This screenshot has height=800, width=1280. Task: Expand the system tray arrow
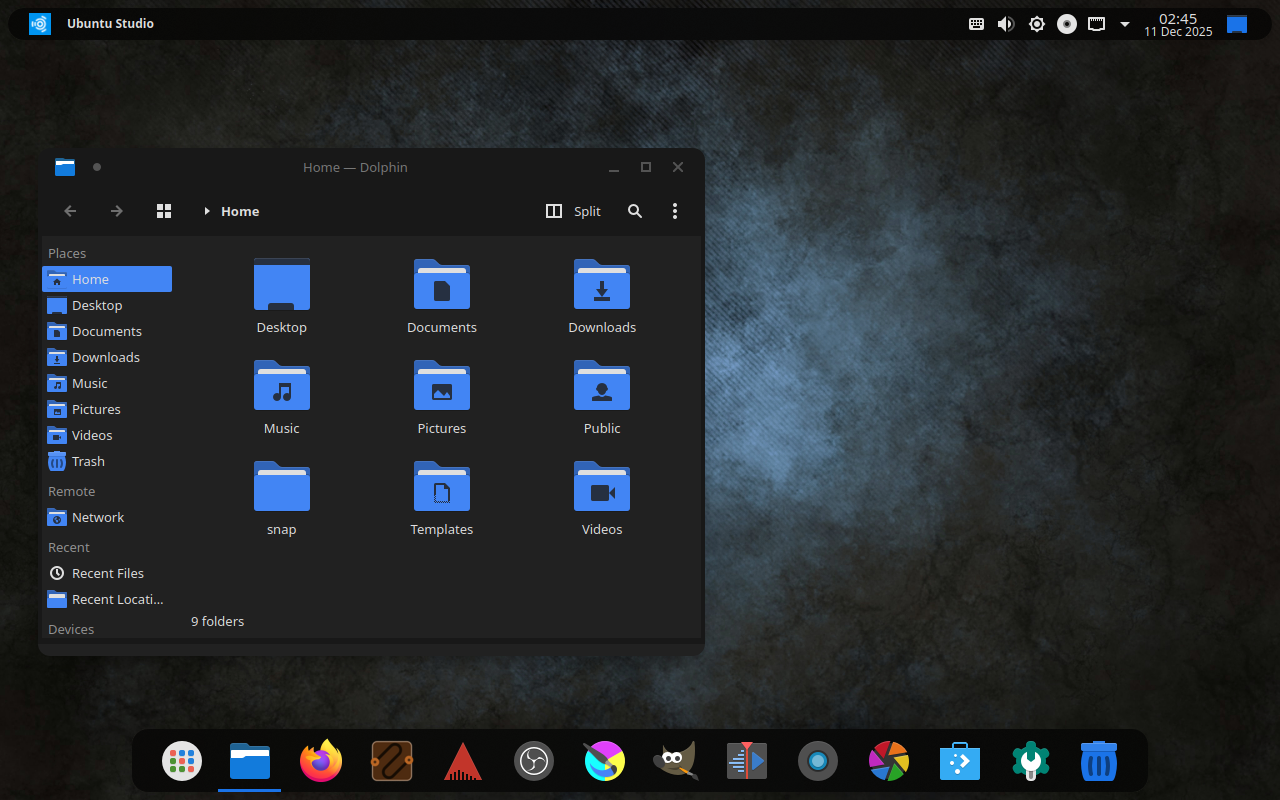point(1124,23)
